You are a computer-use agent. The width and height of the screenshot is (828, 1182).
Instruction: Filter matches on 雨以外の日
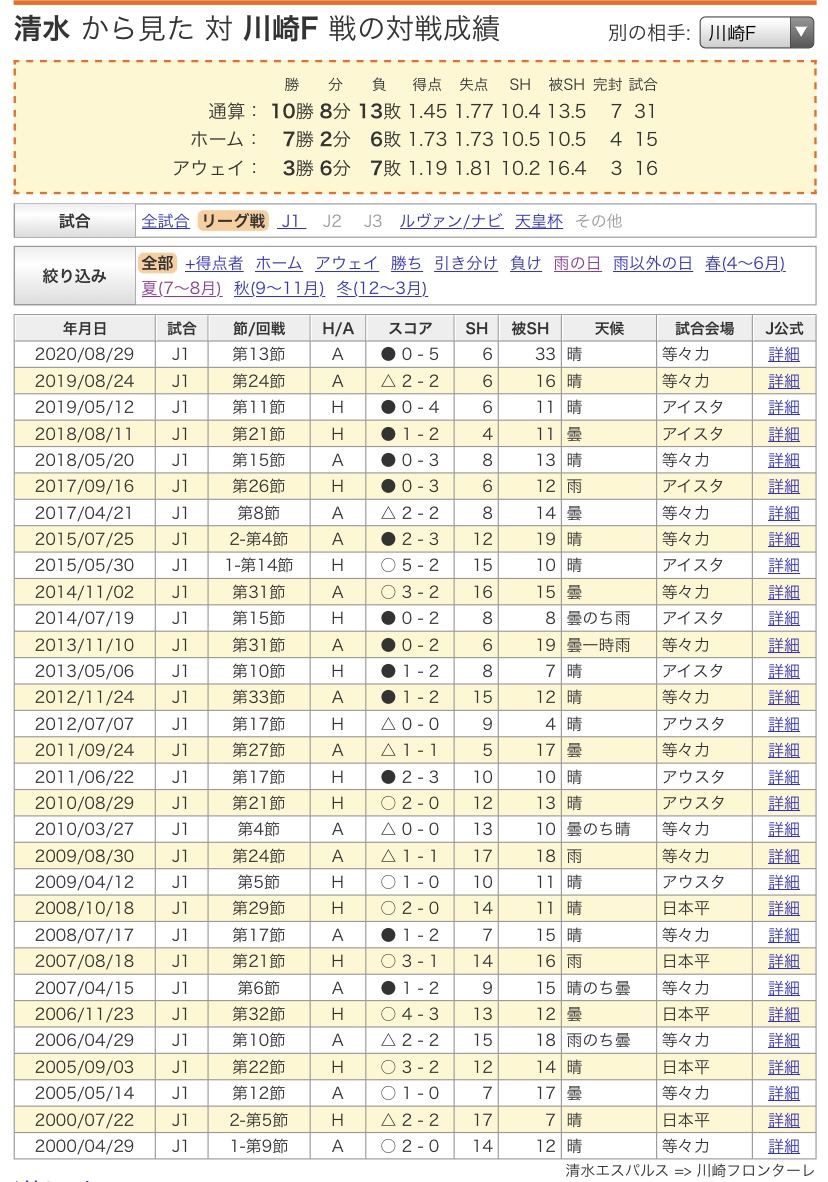point(652,263)
